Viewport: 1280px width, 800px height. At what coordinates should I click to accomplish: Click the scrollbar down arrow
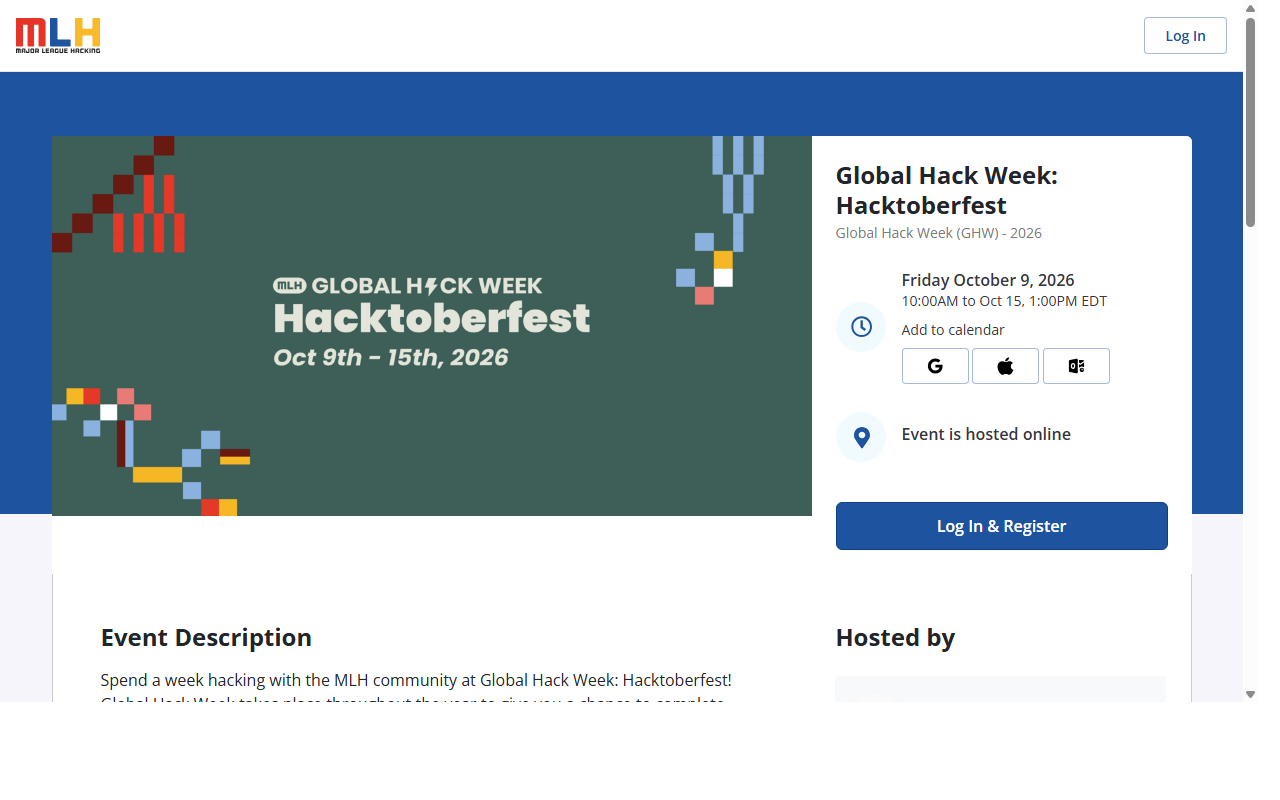pyautogui.click(x=1250, y=694)
